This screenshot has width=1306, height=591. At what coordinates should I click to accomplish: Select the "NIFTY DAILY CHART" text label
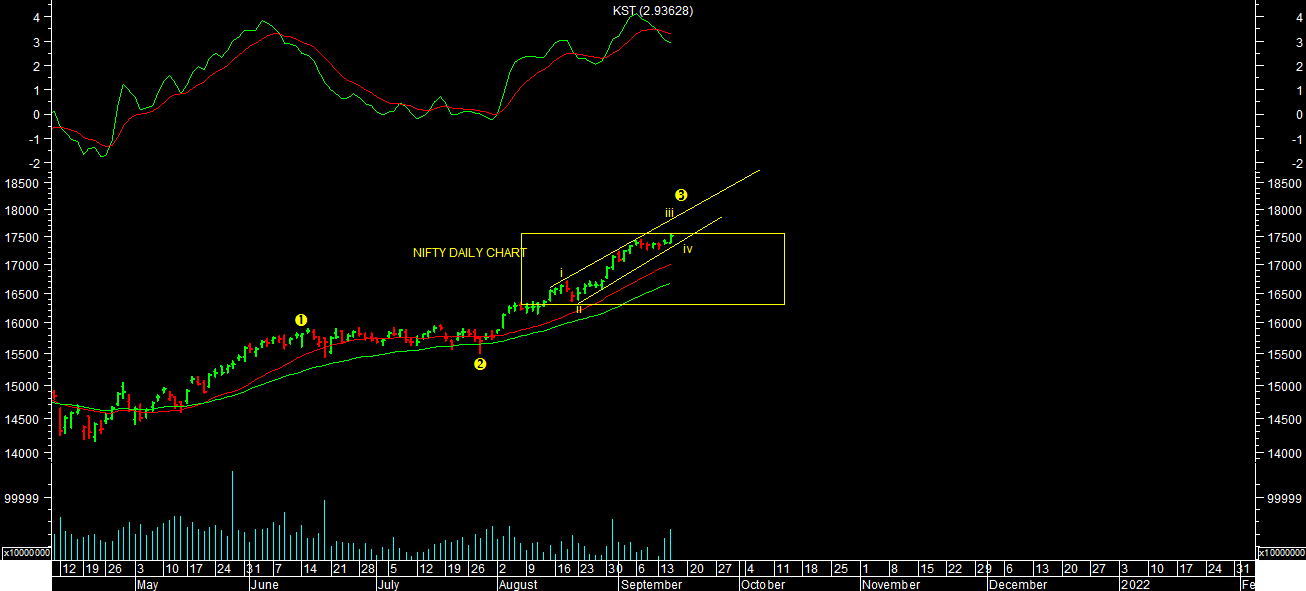pyautogui.click(x=469, y=254)
